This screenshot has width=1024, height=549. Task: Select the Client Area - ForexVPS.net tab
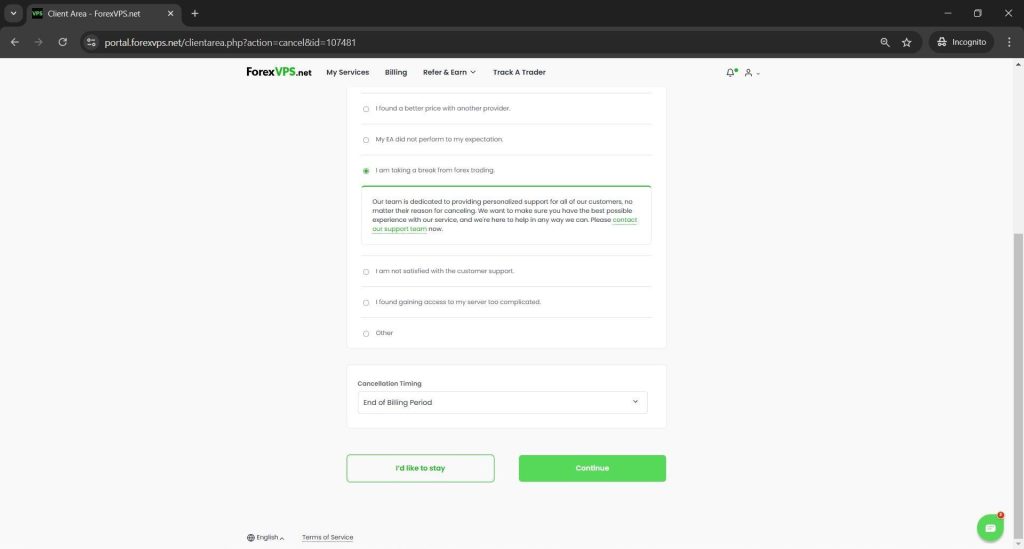pos(103,14)
